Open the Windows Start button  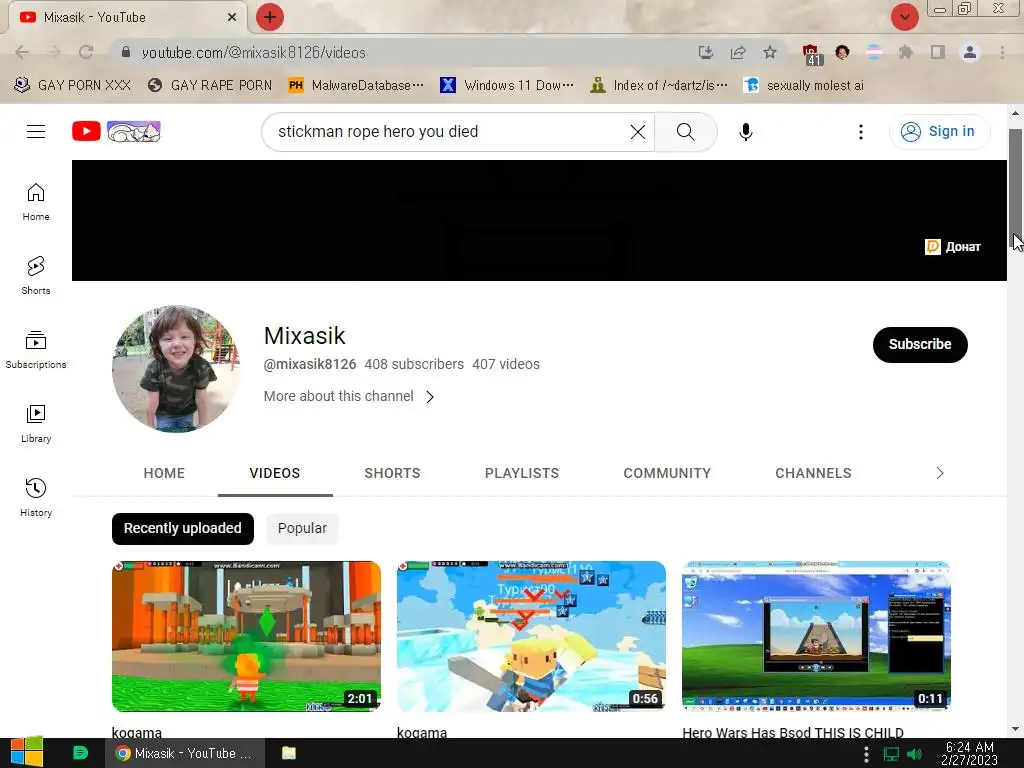27,752
